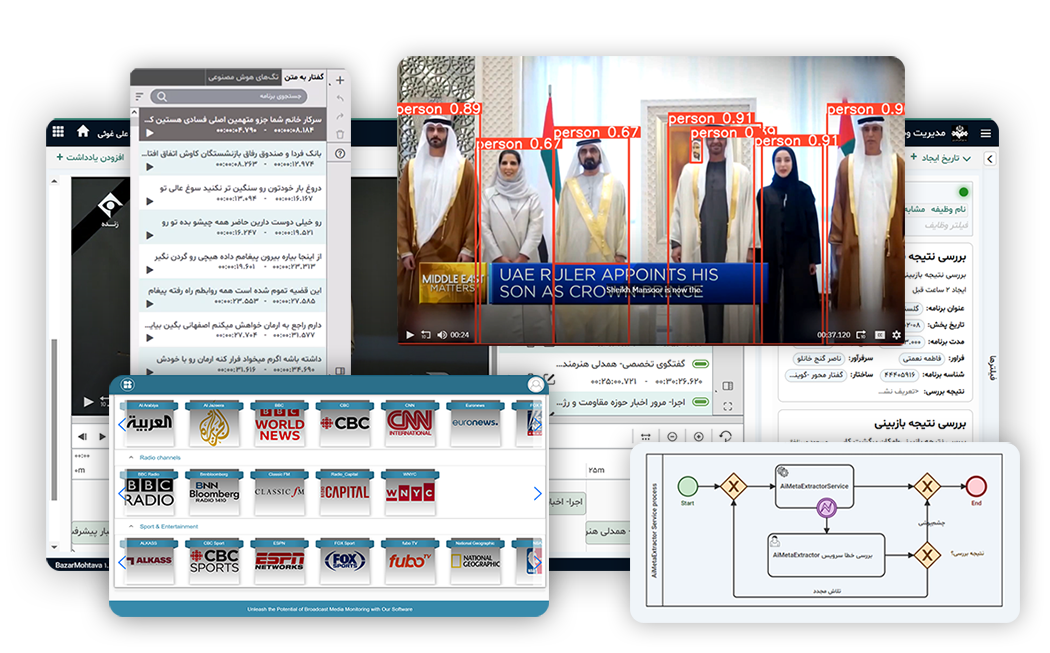
Task: Open vertical فیلترها tab on right edge
Action: (x=992, y=368)
